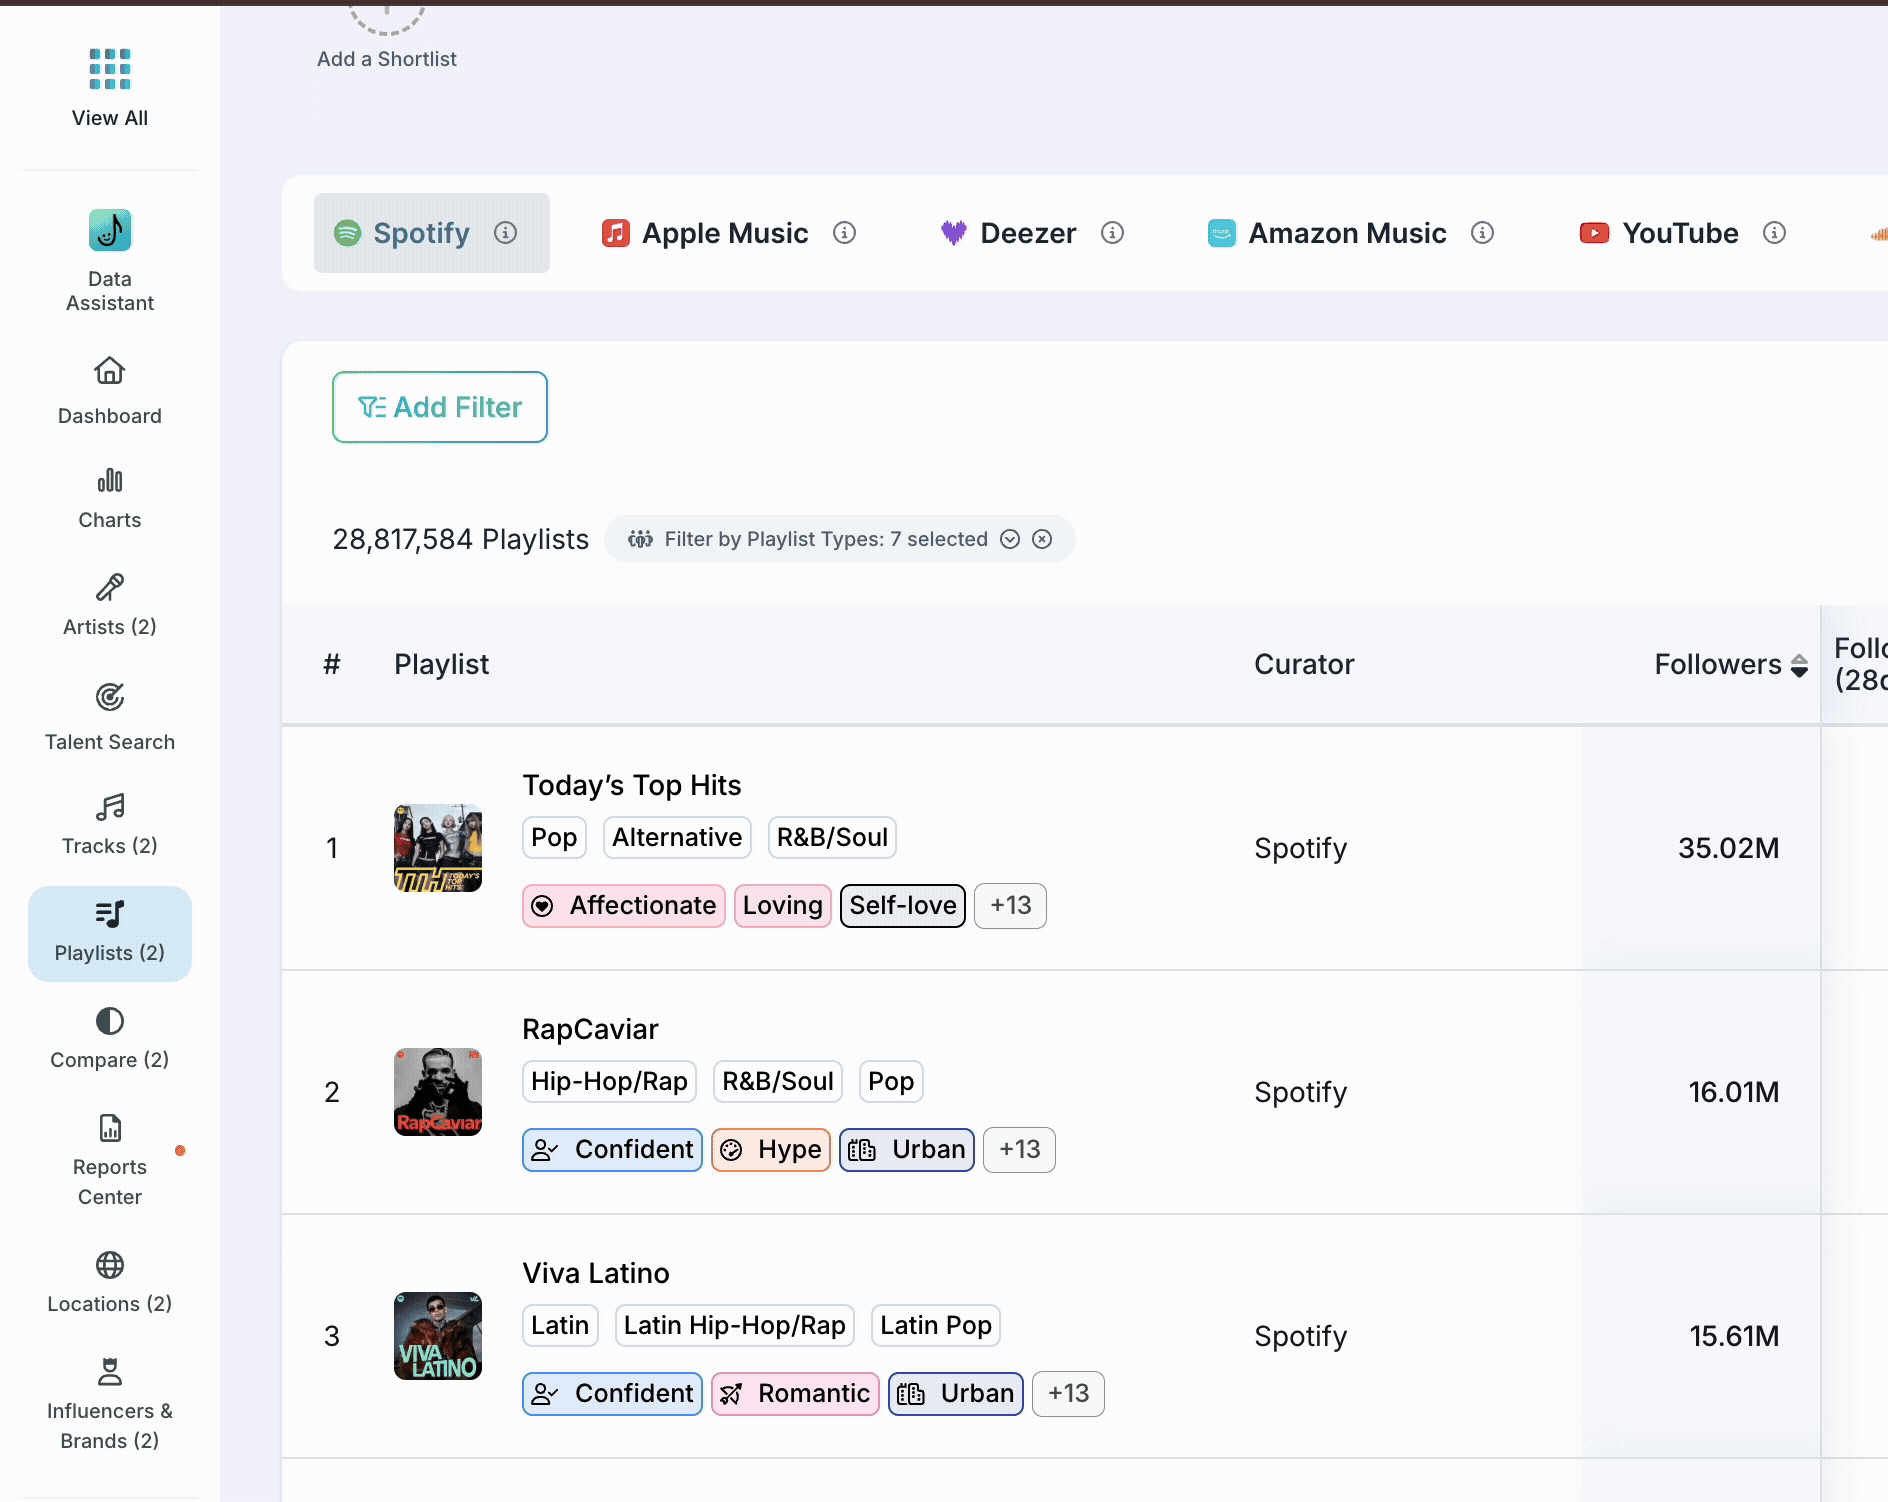
Task: Expand +13 tags for RapCaviar
Action: 1019,1149
